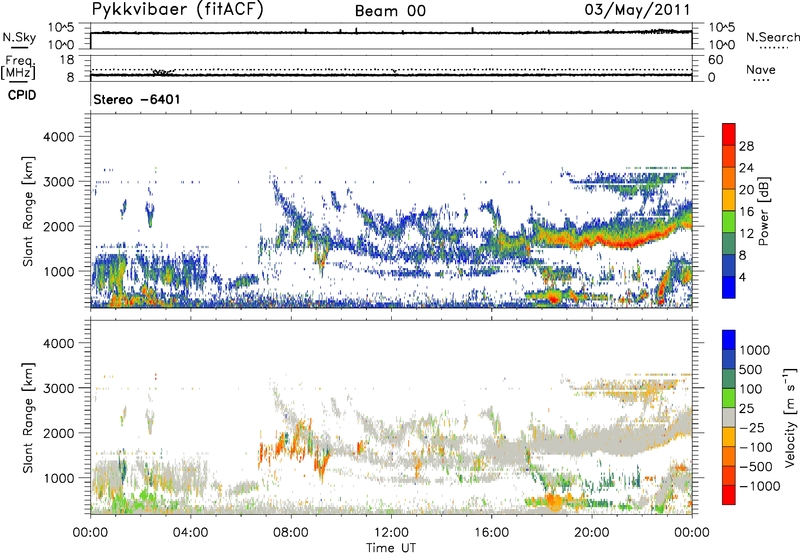Click the solid line sample under Freq. [MHz]
800x554 pixels.
pyautogui.click(x=19, y=82)
